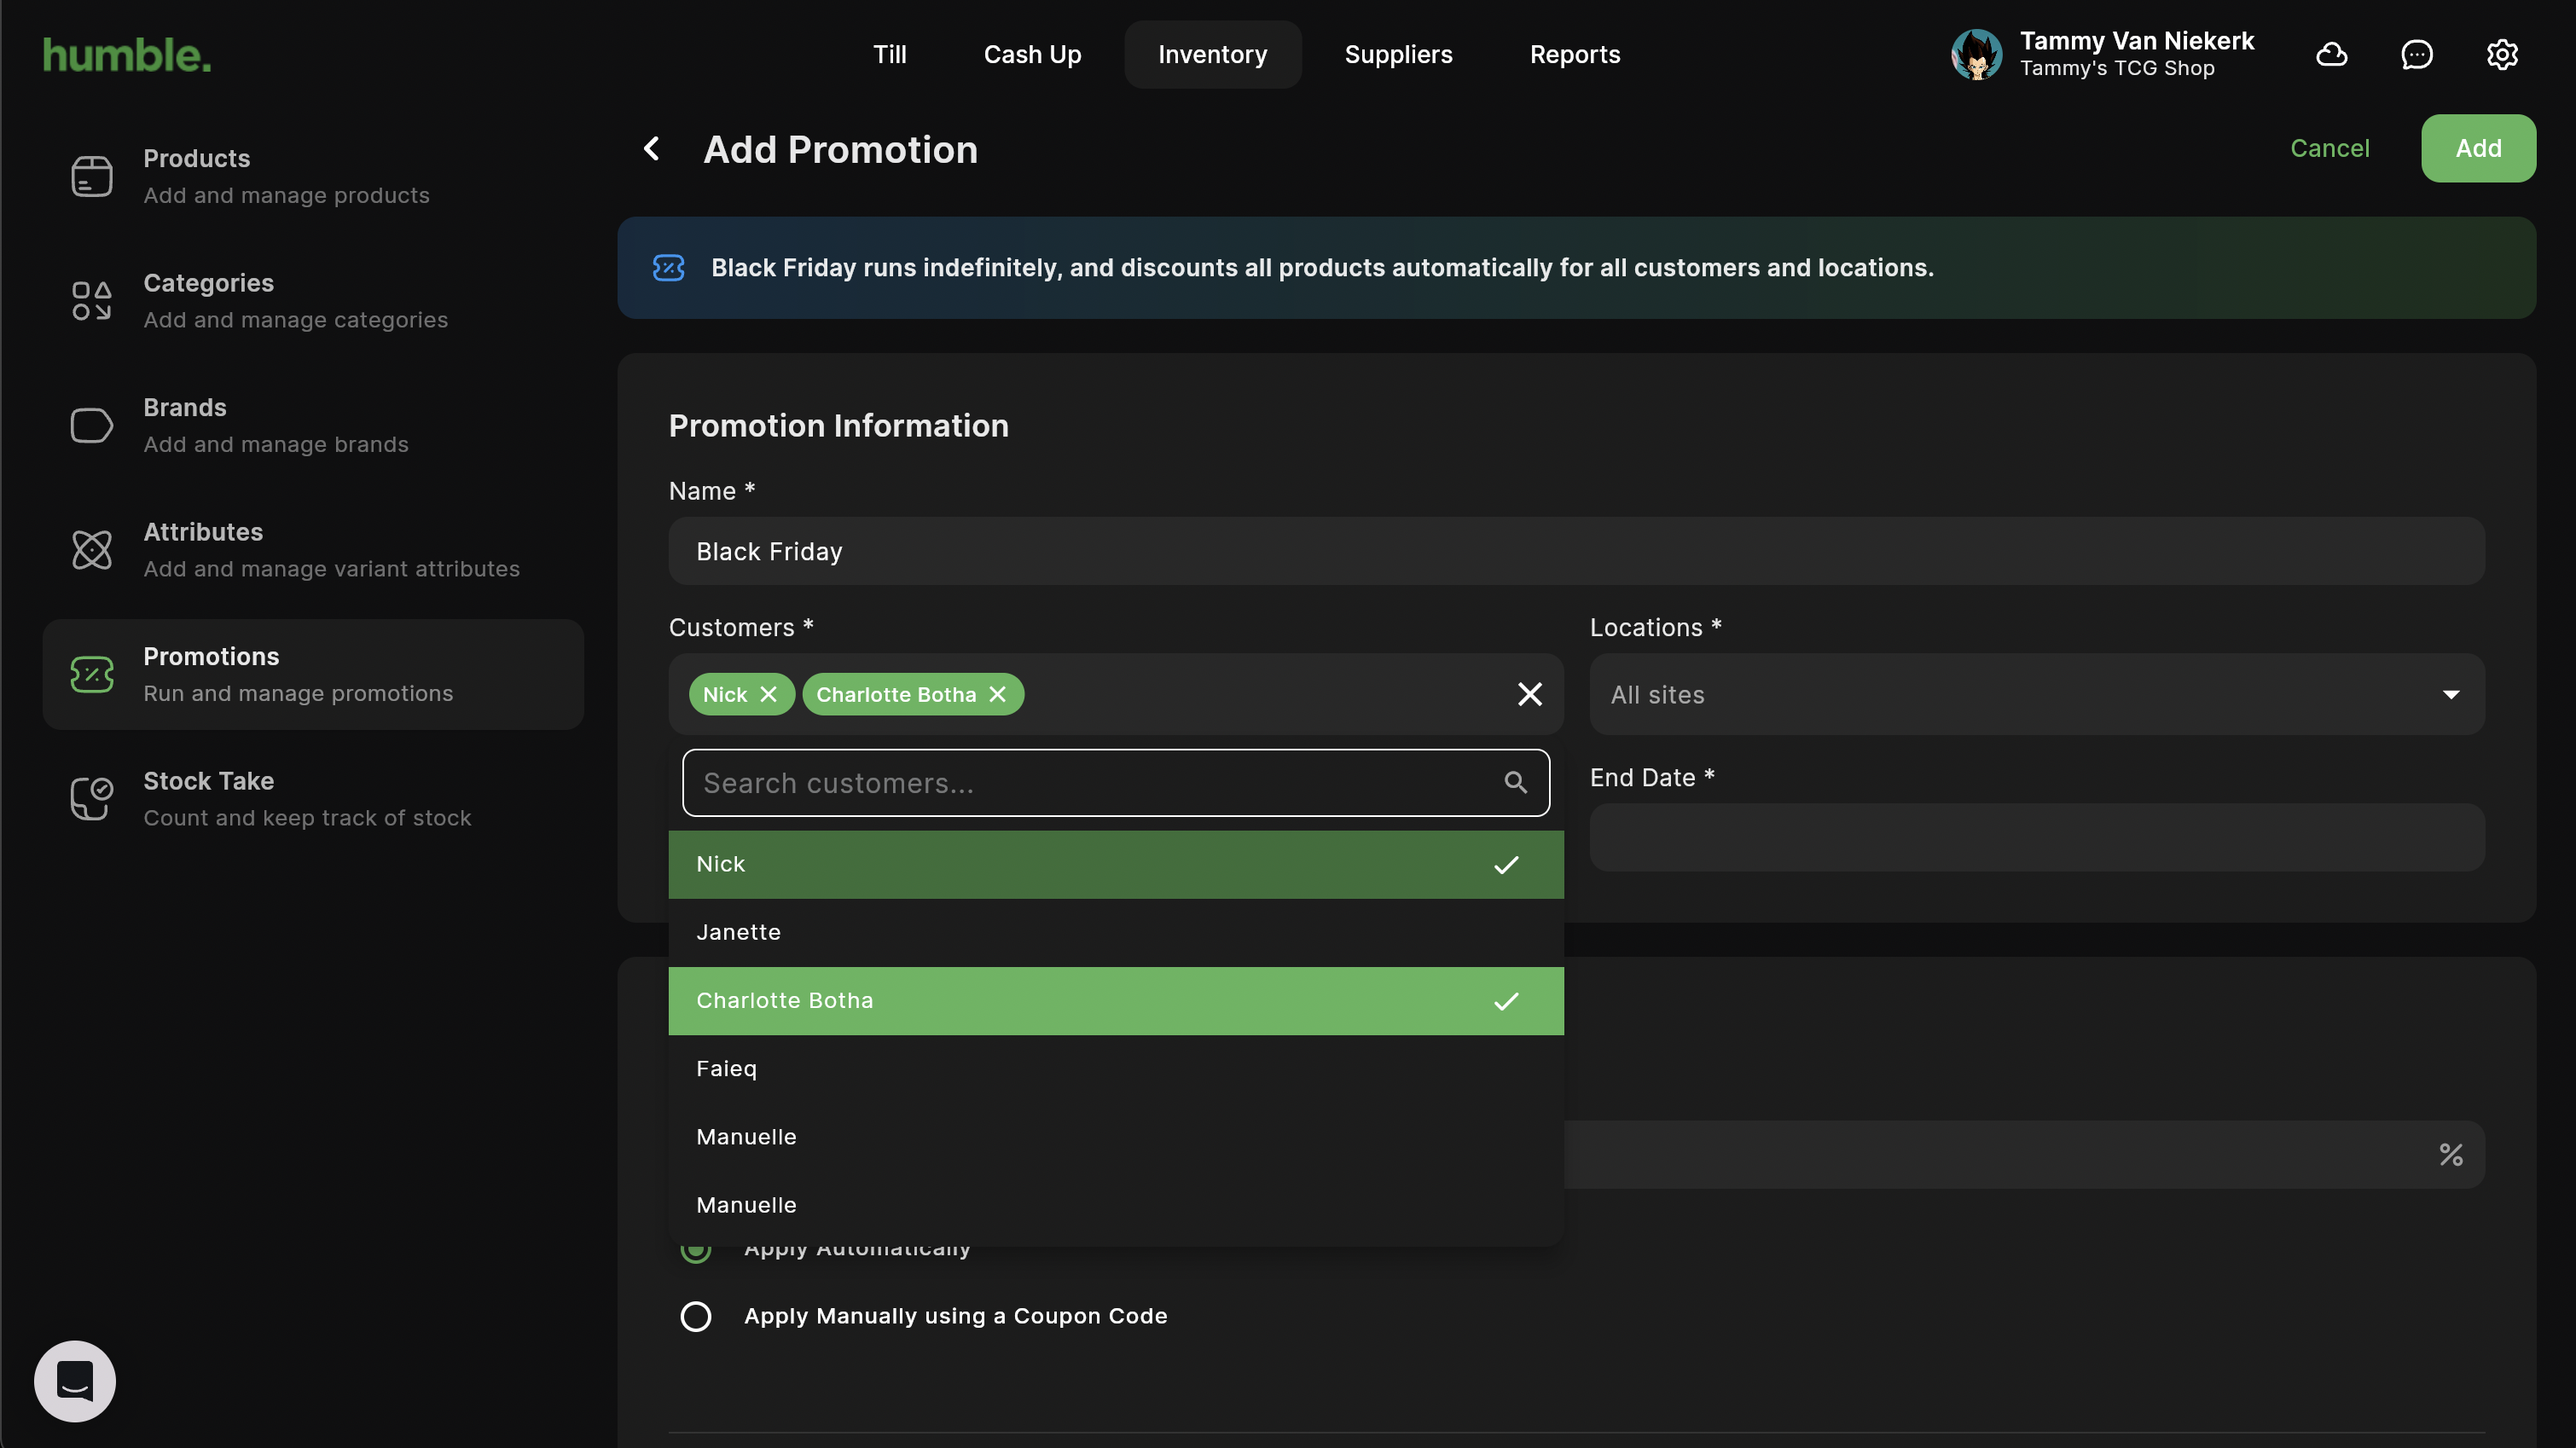This screenshot has width=2576, height=1448.
Task: Open the chat messages icon
Action: point(2416,54)
